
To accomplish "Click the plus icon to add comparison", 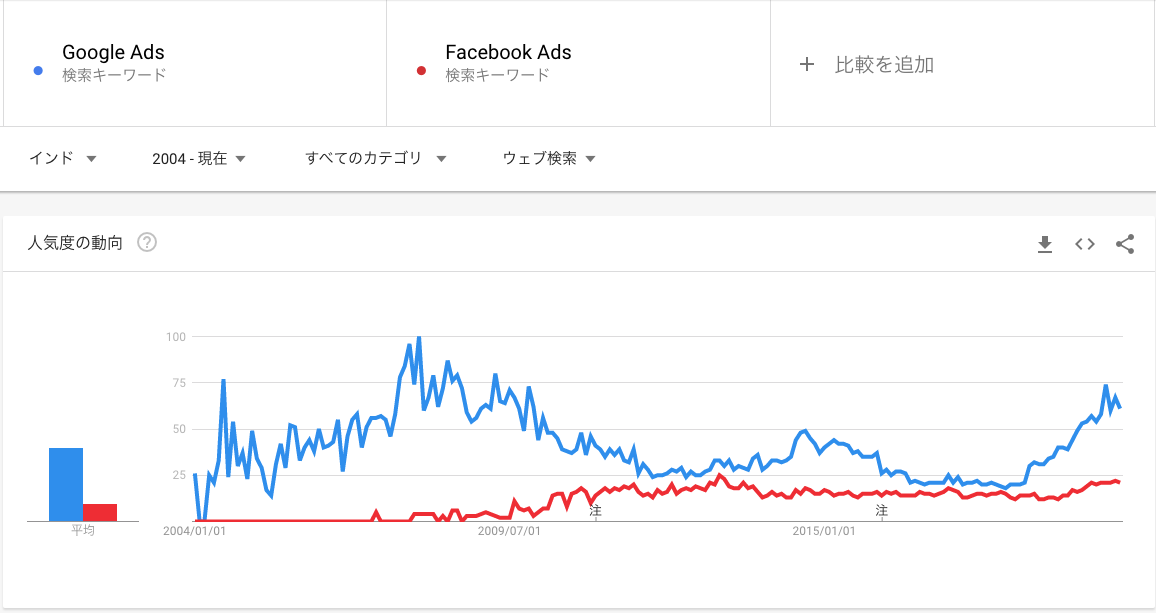I will tap(807, 65).
